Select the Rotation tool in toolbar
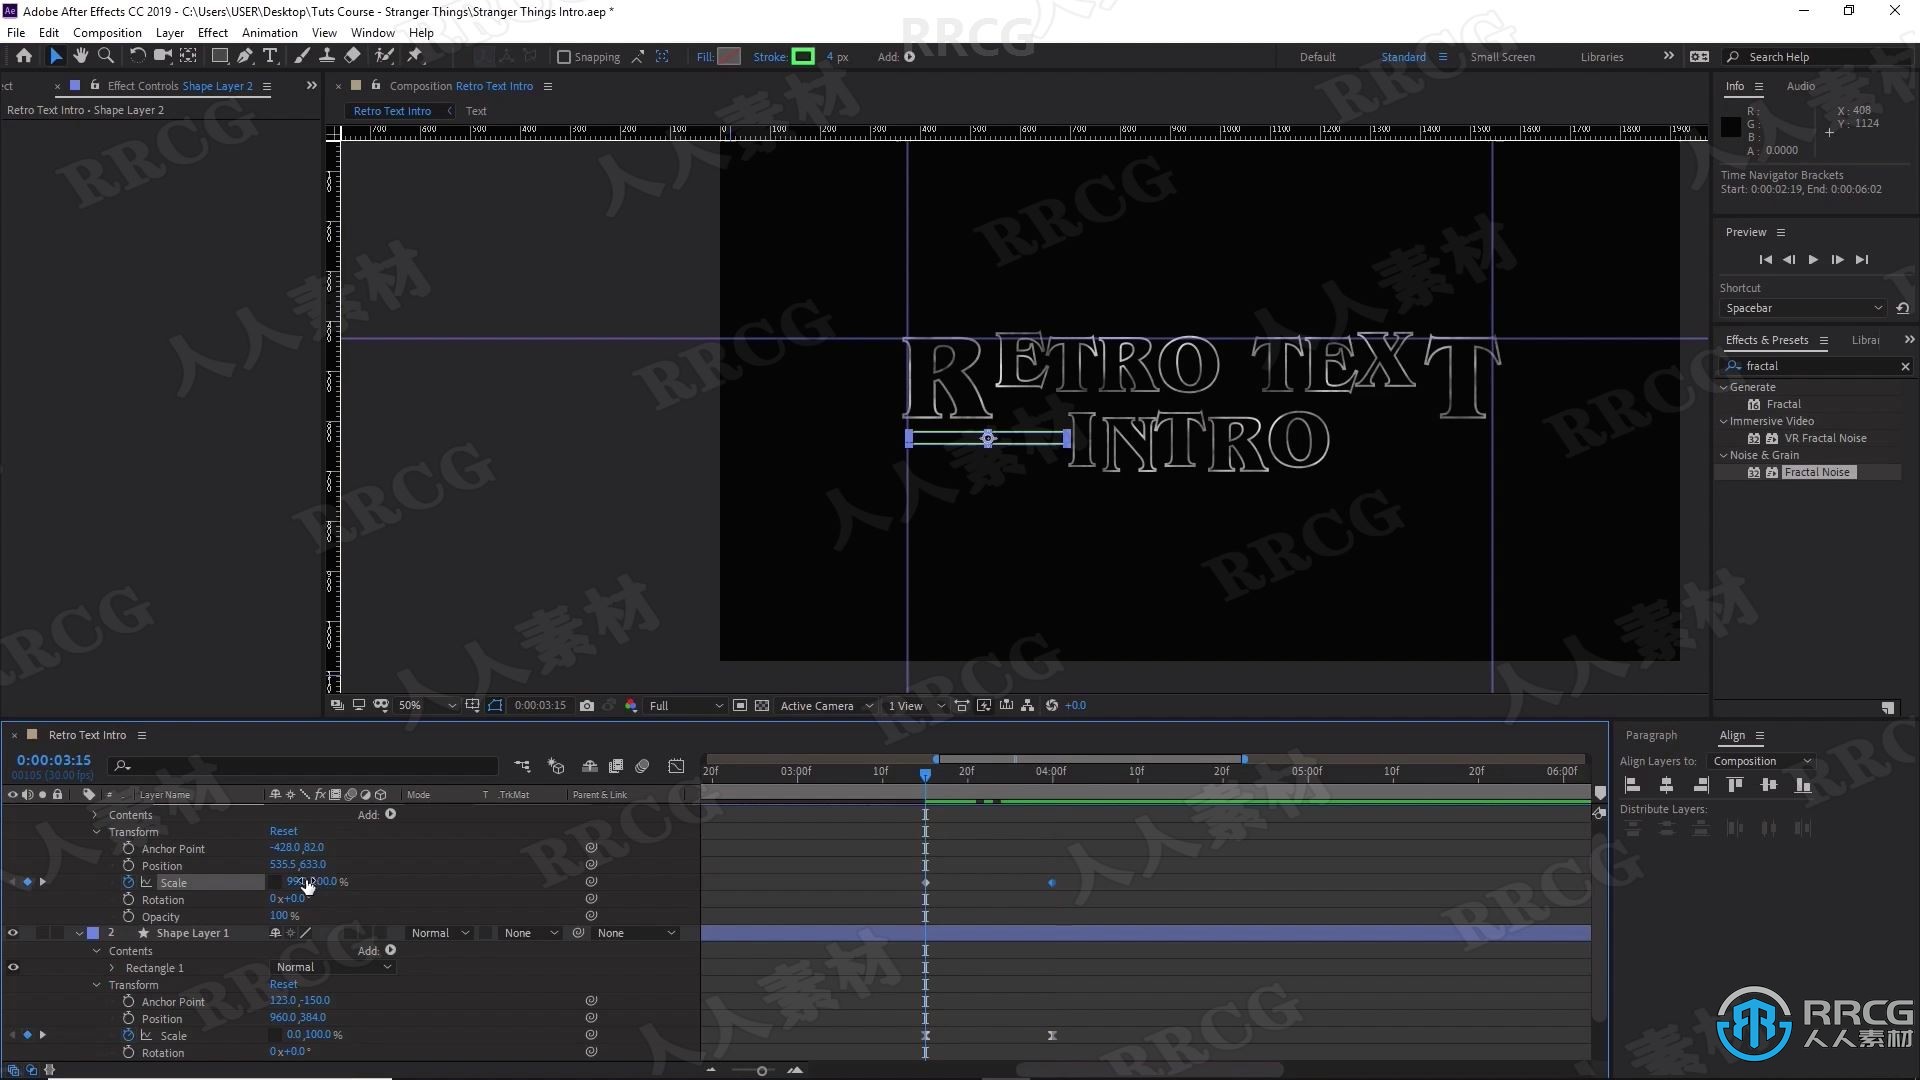The width and height of the screenshot is (1920, 1080). pos(133,55)
